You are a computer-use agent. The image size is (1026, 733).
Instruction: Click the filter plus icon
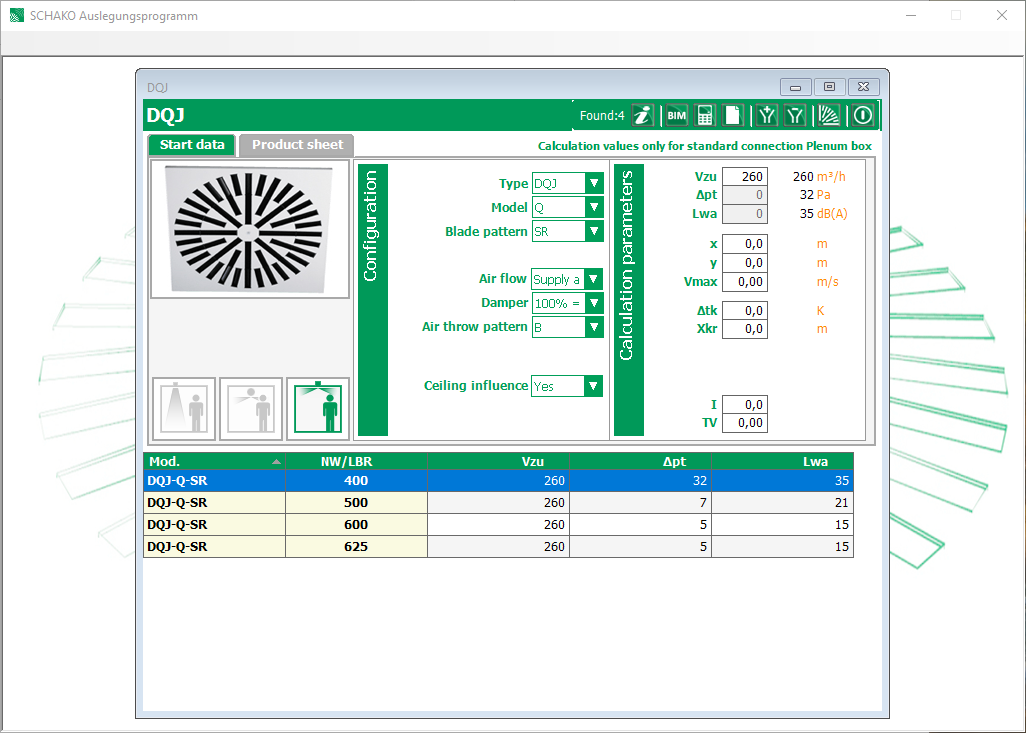[767, 115]
